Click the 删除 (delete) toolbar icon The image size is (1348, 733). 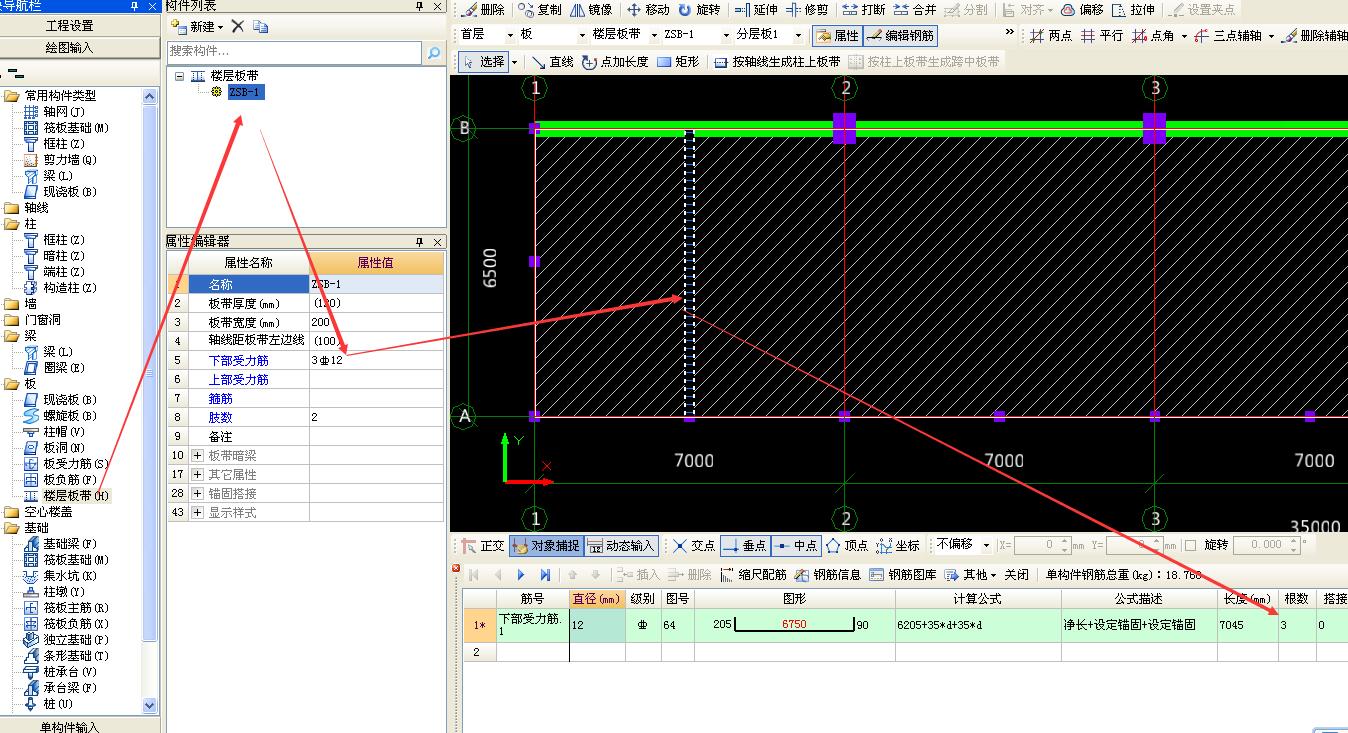point(483,10)
